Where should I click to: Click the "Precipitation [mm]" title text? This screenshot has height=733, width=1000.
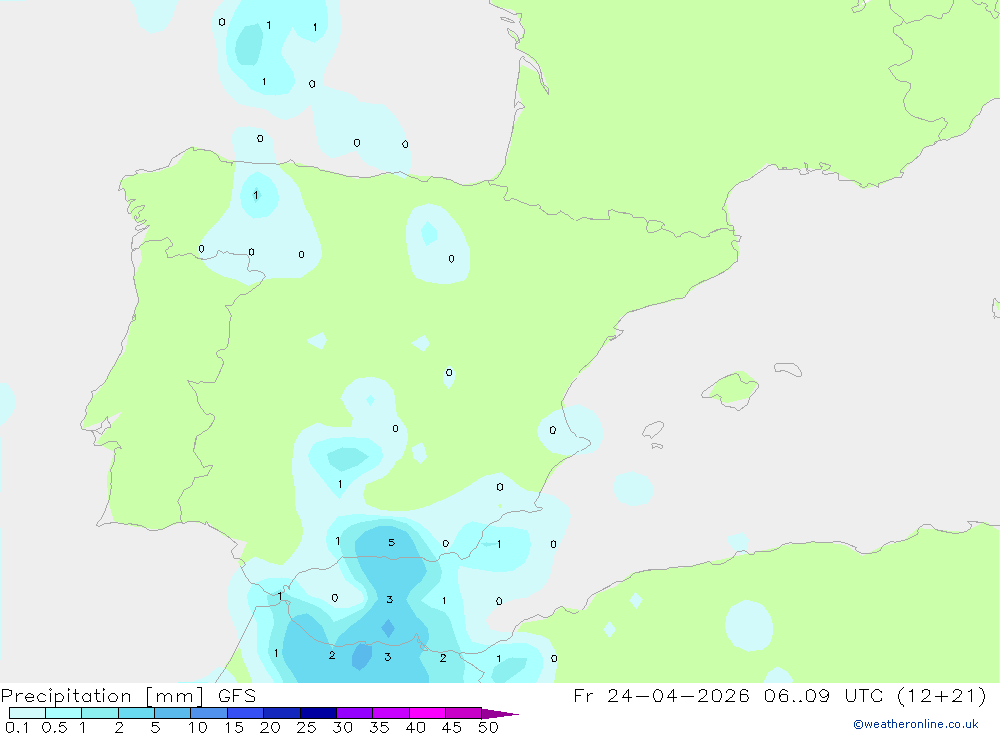pos(102,696)
